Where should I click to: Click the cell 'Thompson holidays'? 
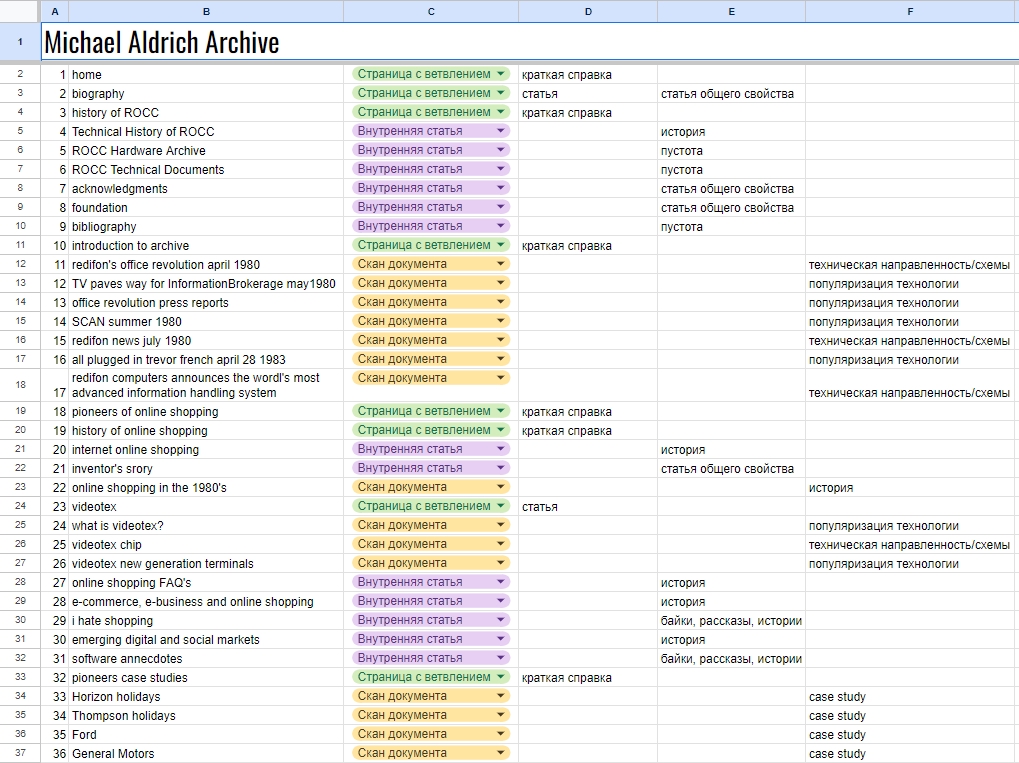(x=206, y=716)
